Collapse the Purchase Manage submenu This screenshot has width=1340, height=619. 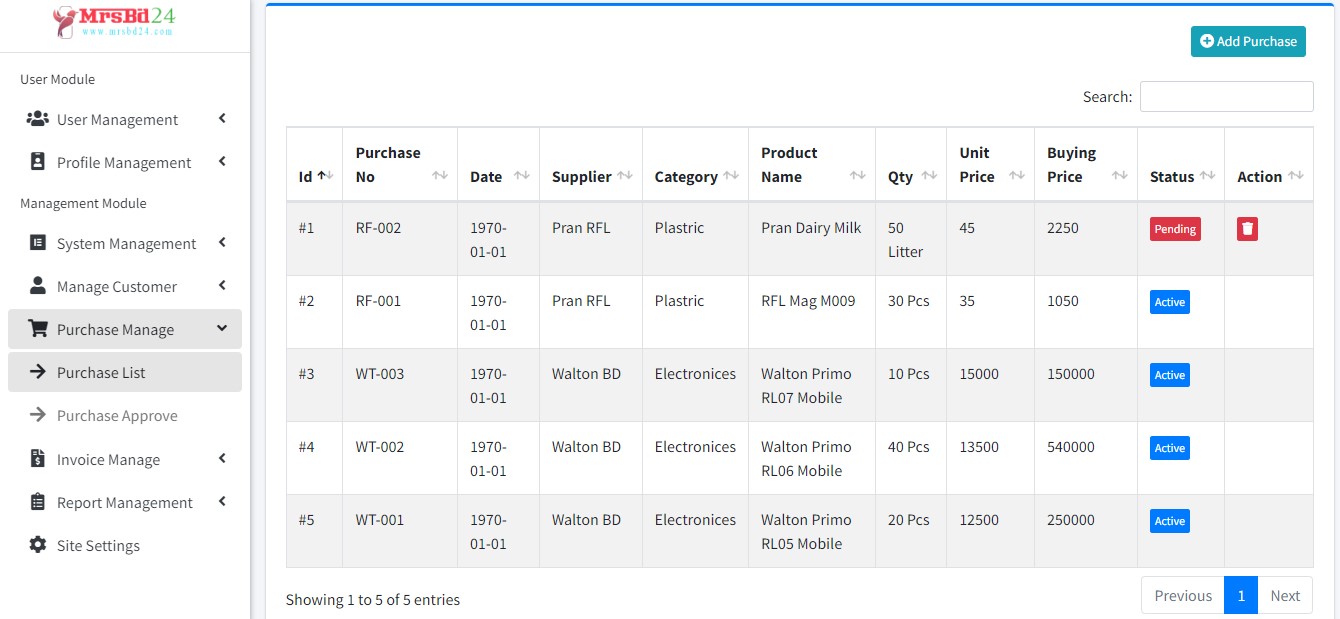tap(117, 329)
